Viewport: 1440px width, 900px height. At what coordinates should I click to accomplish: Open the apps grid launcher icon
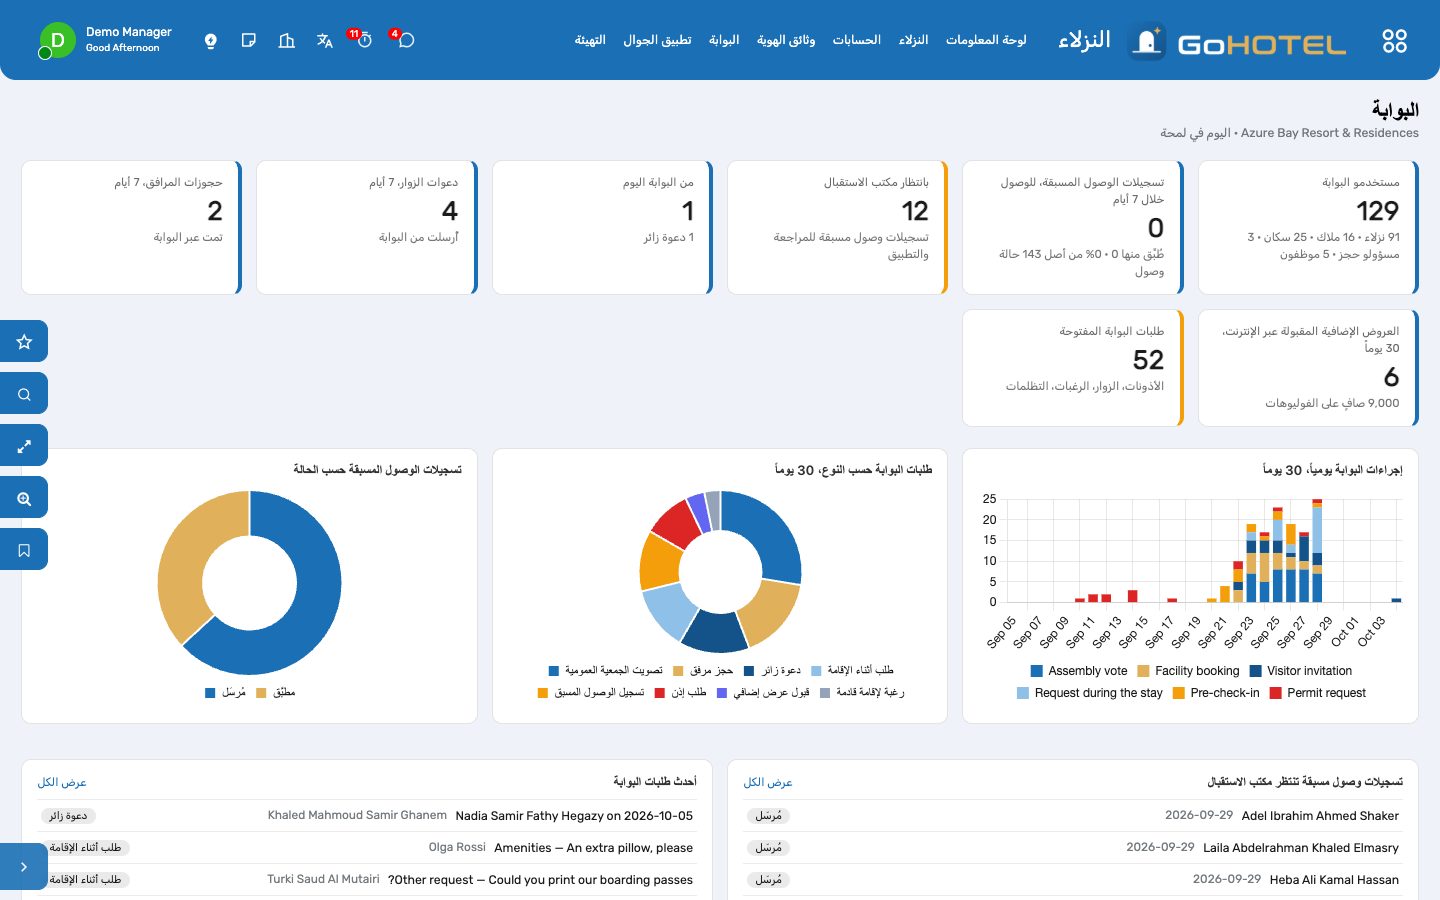pyautogui.click(x=1394, y=40)
